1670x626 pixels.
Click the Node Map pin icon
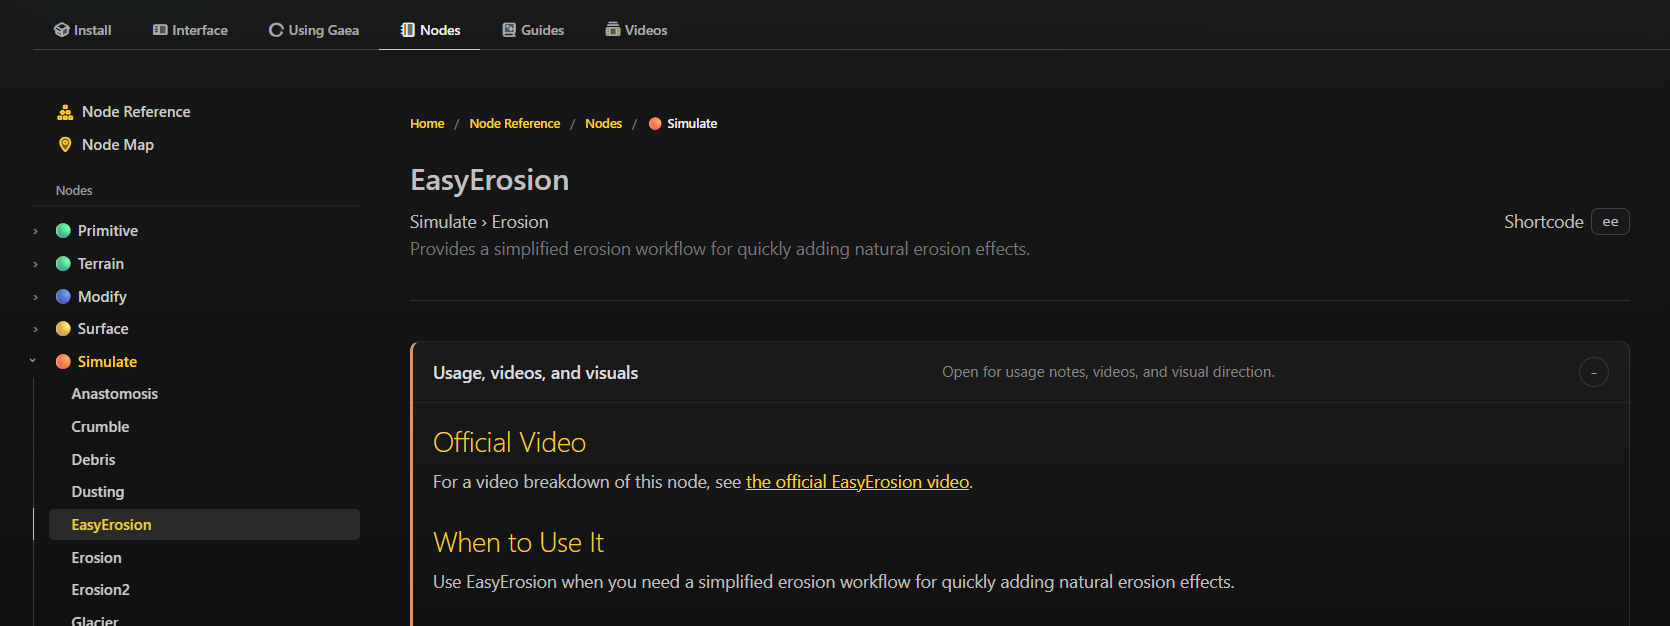tap(65, 145)
